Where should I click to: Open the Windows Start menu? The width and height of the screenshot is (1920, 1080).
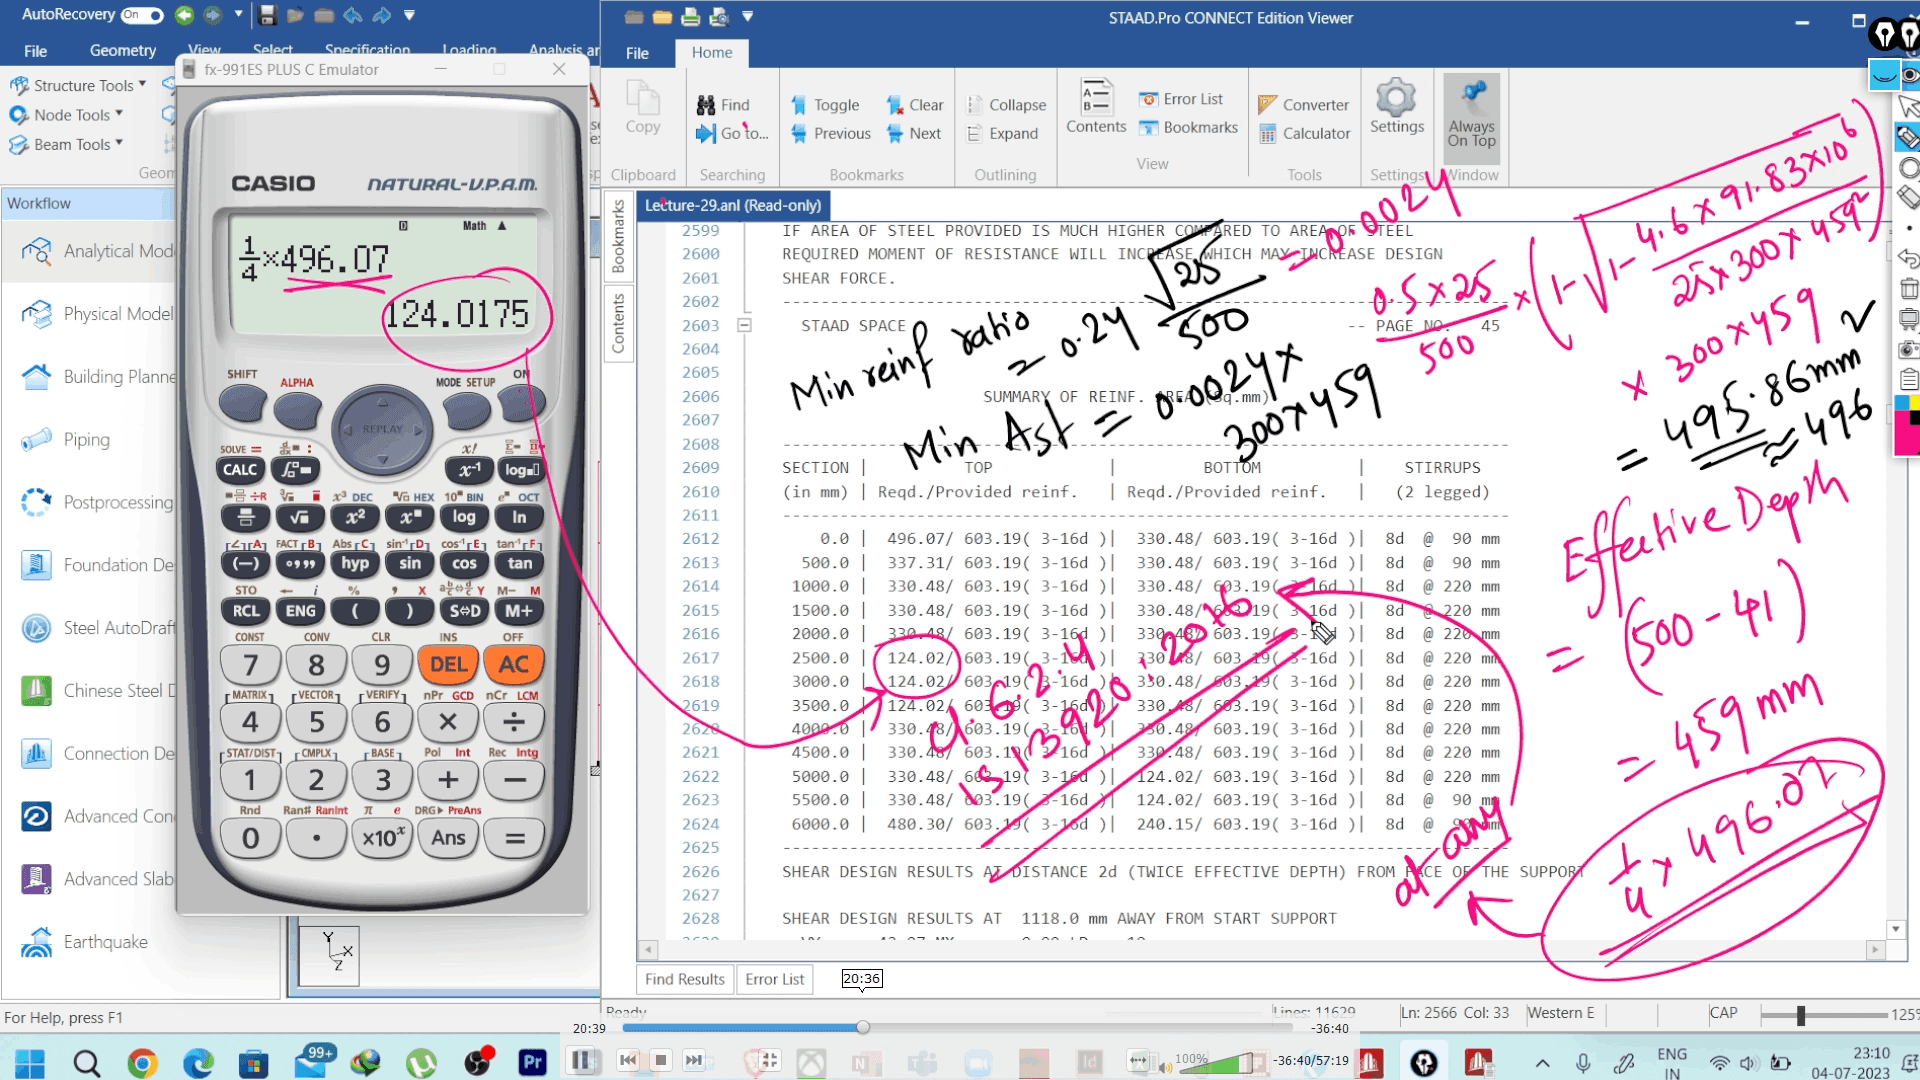pyautogui.click(x=30, y=1063)
